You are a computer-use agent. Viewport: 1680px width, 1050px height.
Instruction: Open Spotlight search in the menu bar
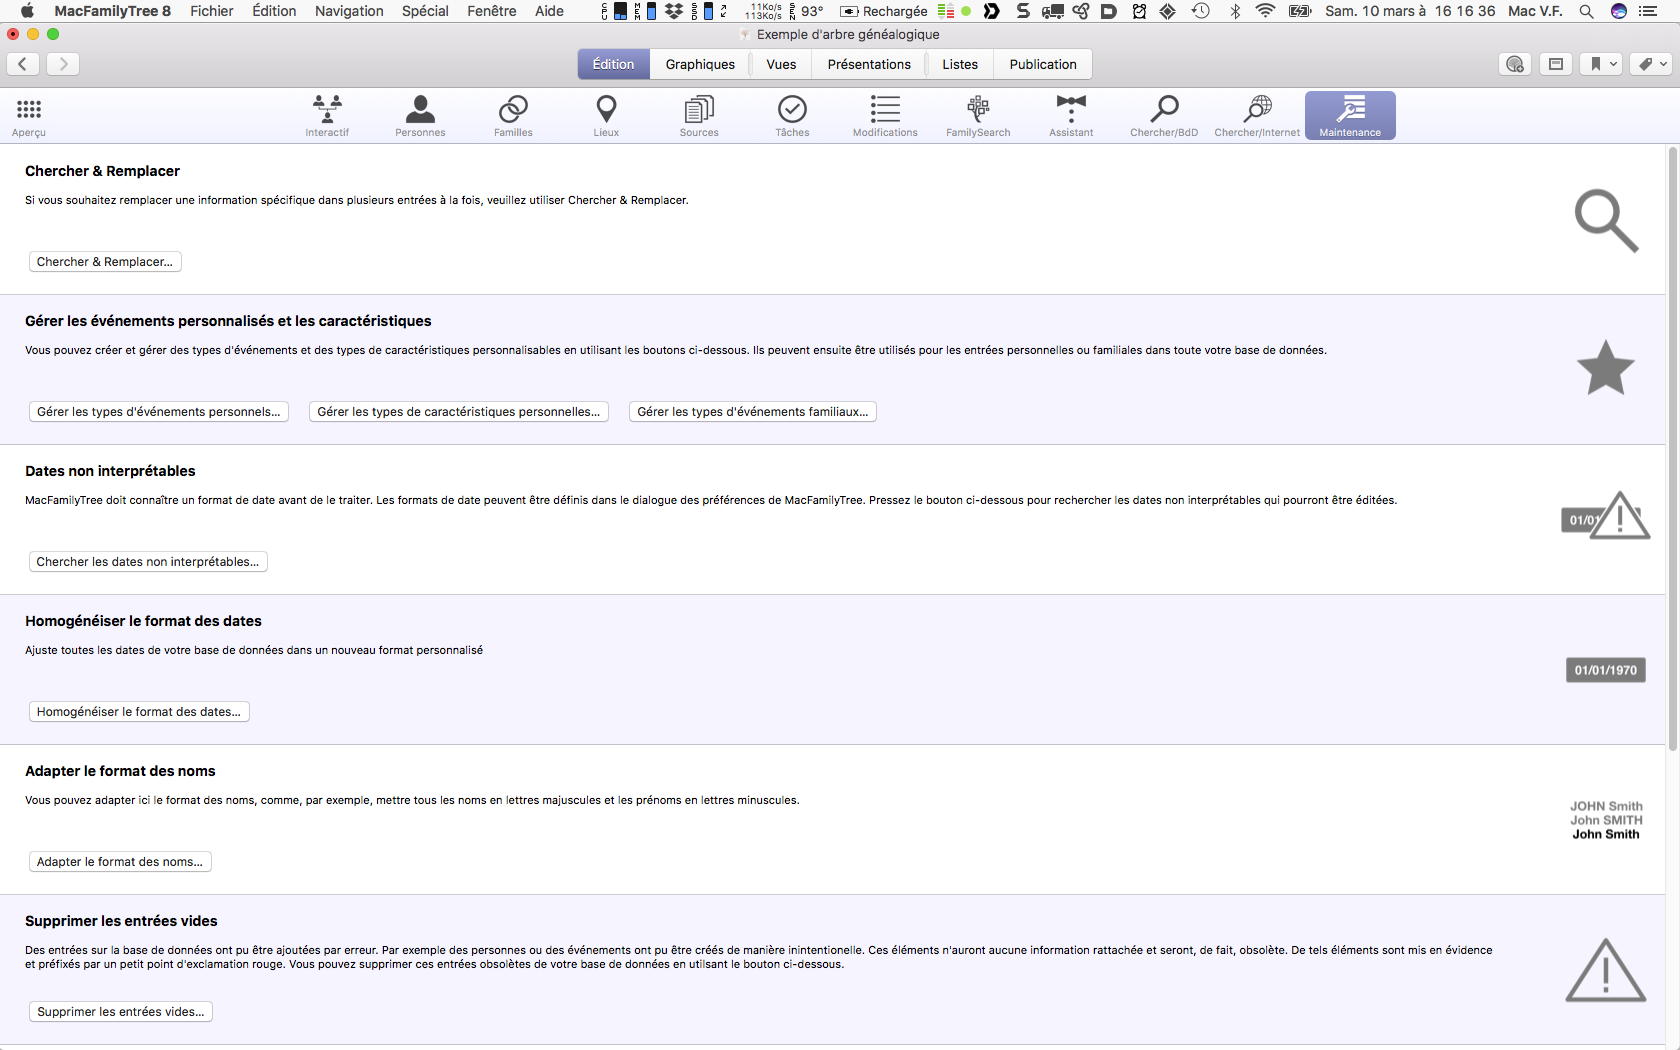[1586, 11]
